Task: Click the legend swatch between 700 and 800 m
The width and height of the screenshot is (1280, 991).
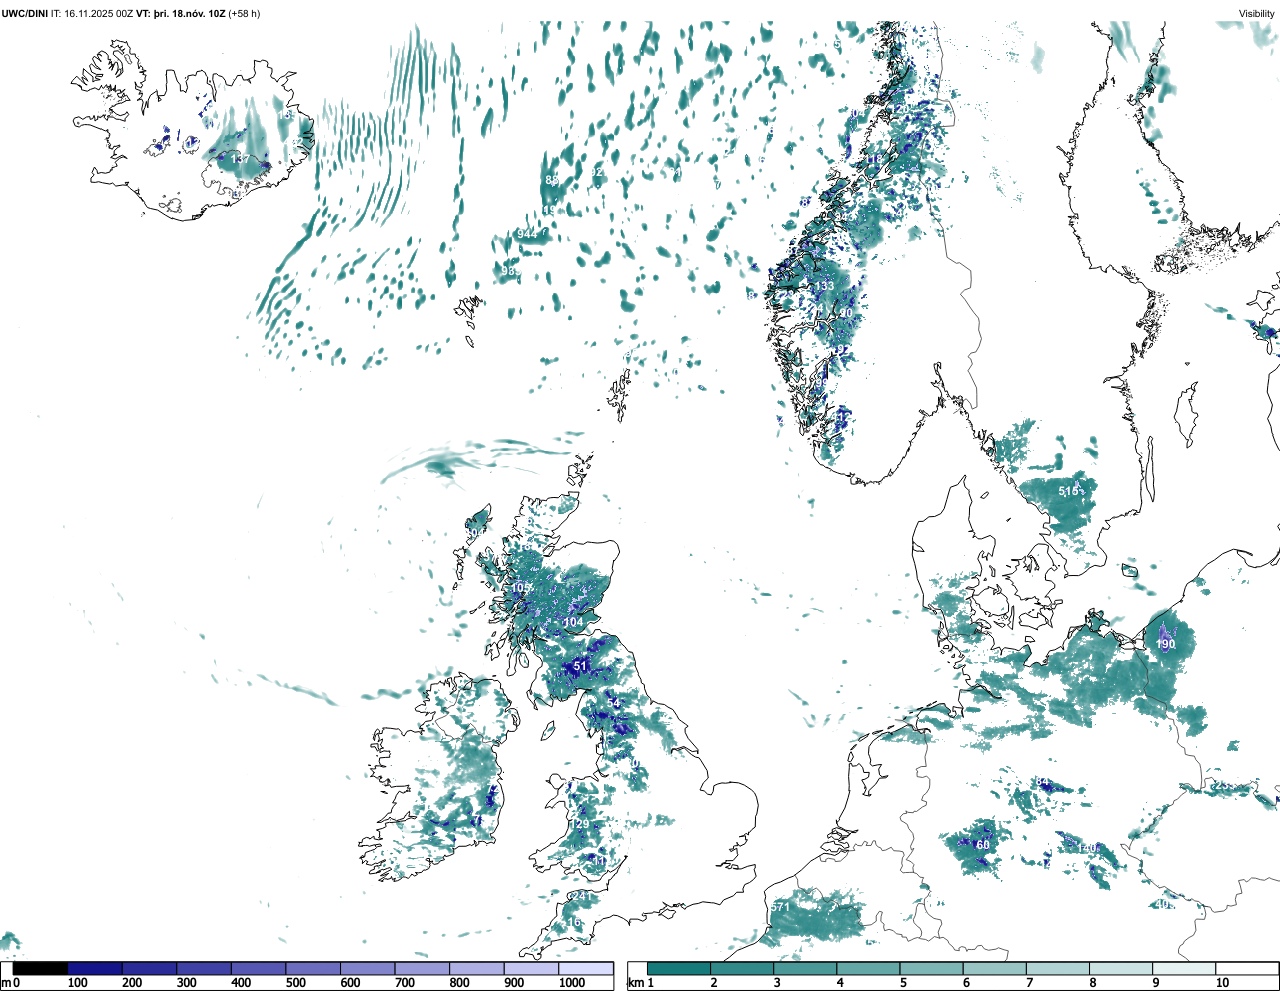Action: point(422,968)
